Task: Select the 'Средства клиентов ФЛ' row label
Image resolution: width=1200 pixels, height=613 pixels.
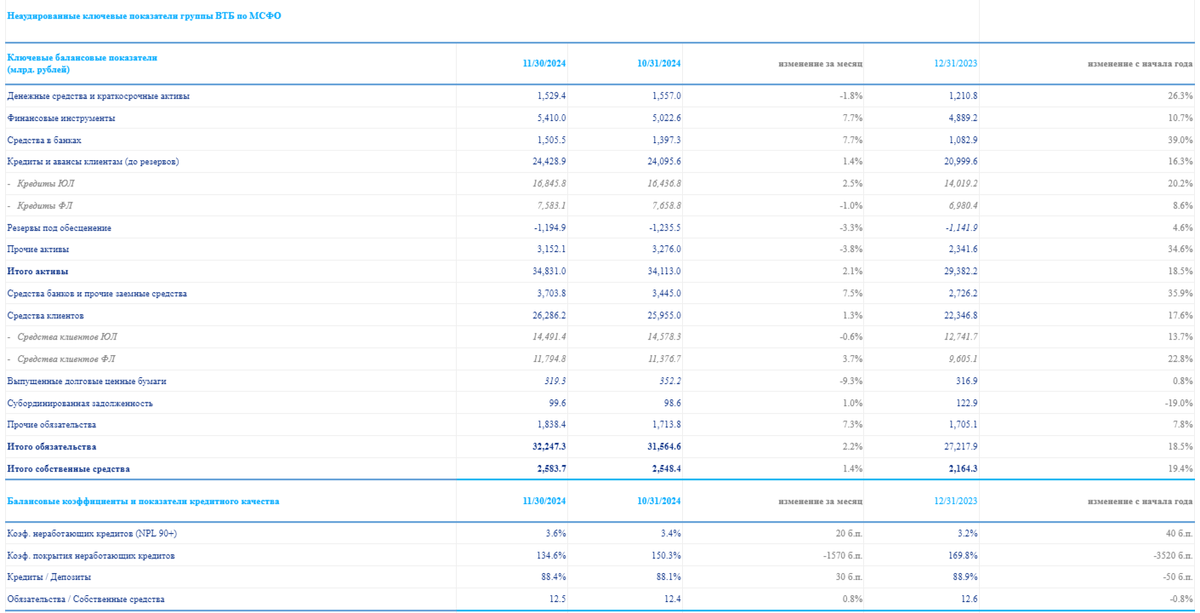Action: (x=66, y=359)
